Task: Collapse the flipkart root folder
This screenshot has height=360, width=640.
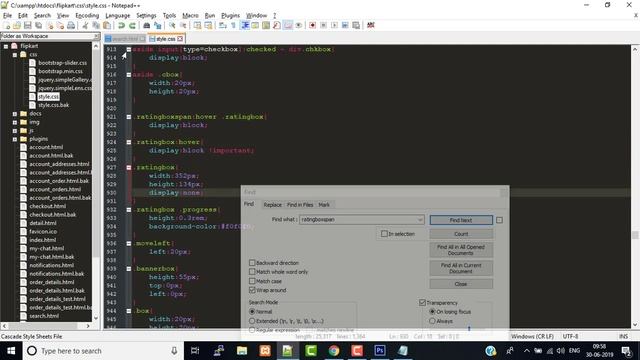Action: (6, 46)
